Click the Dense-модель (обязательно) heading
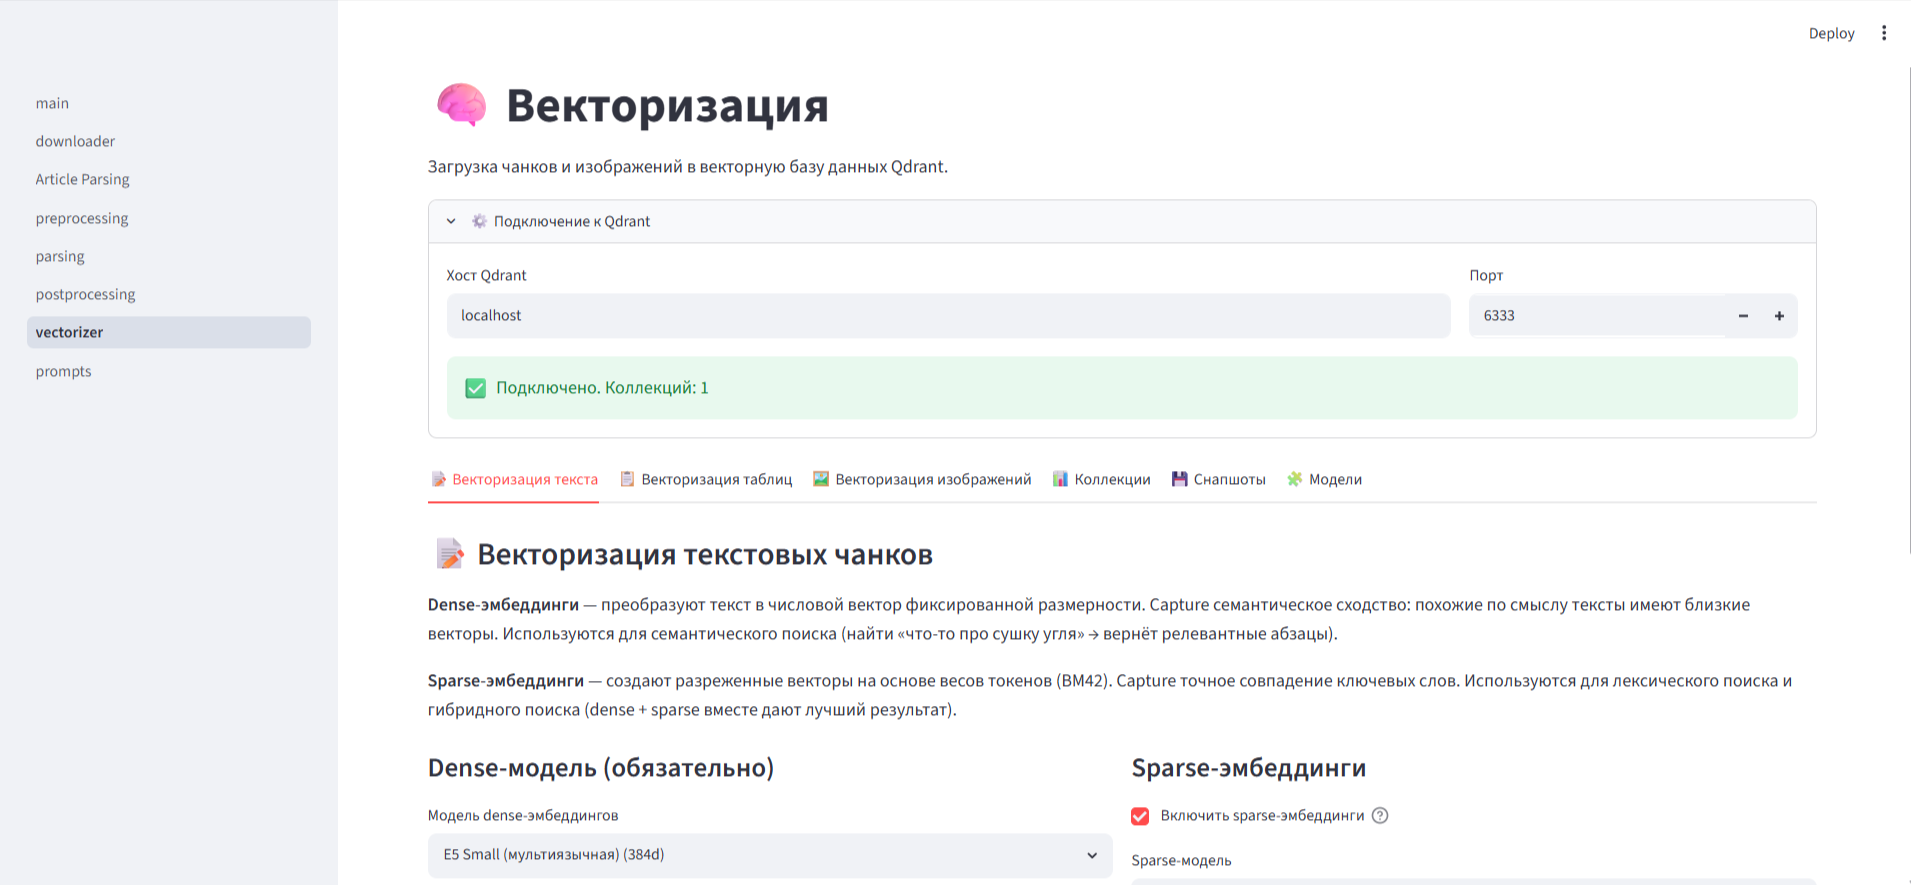This screenshot has width=1911, height=885. click(x=601, y=767)
